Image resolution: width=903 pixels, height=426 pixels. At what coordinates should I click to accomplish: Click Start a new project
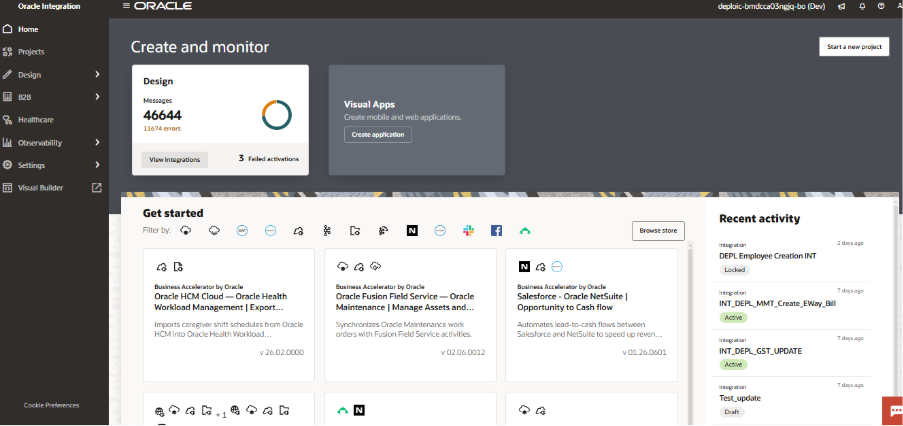(x=854, y=47)
